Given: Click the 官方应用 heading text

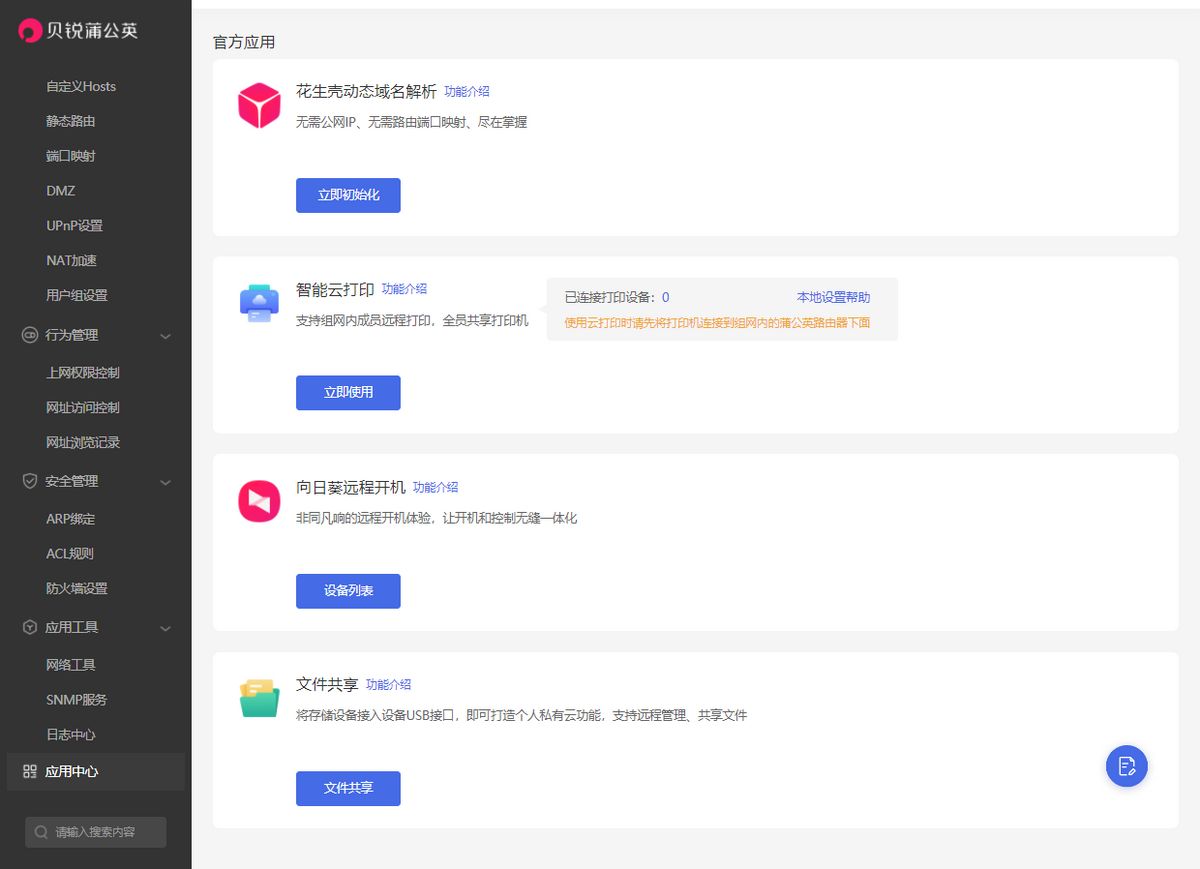Looking at the screenshot, I should tap(244, 42).
